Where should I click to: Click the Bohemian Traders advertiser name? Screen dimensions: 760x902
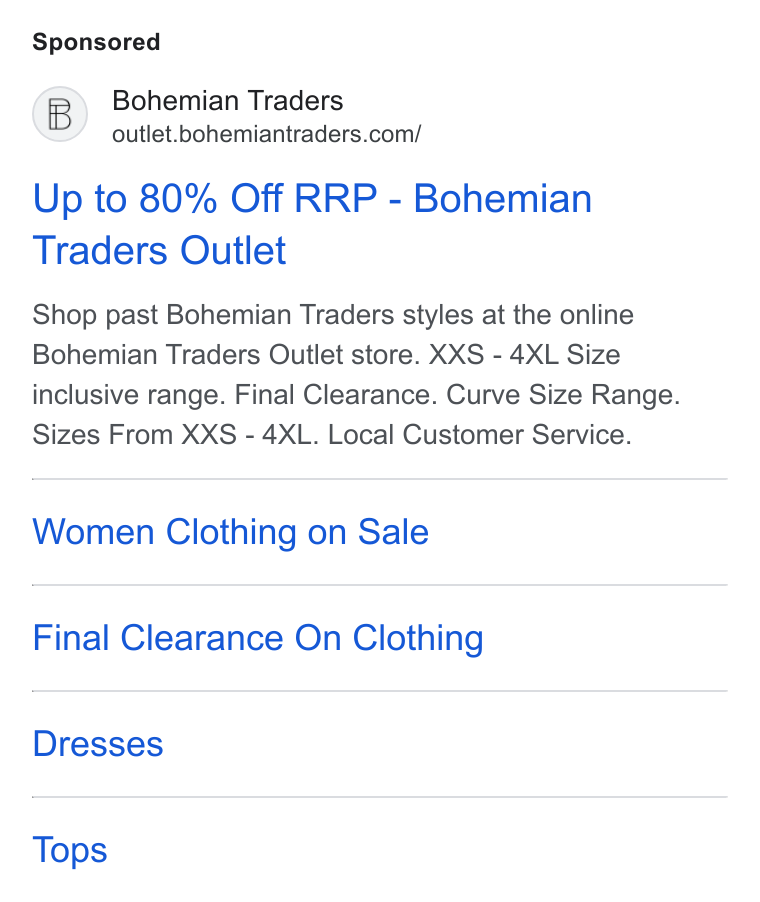coord(228,101)
